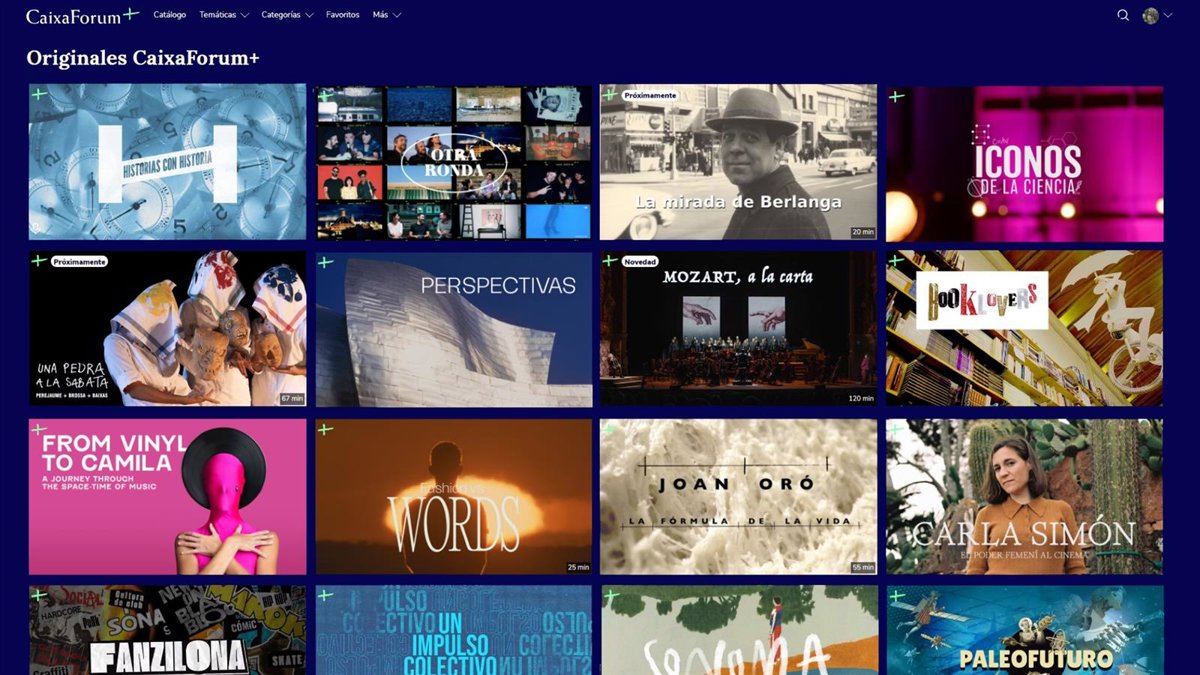Expand the Temáticas dropdown
1200x675 pixels.
[x=223, y=15]
